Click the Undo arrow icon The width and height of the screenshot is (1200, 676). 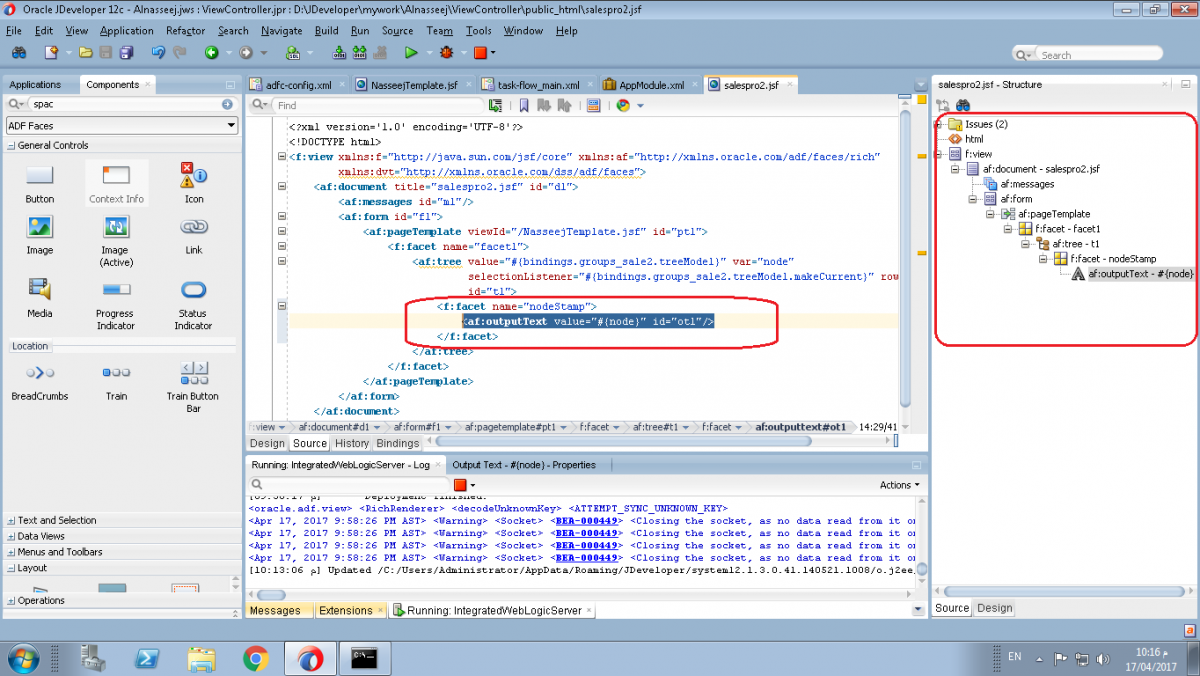(x=158, y=53)
